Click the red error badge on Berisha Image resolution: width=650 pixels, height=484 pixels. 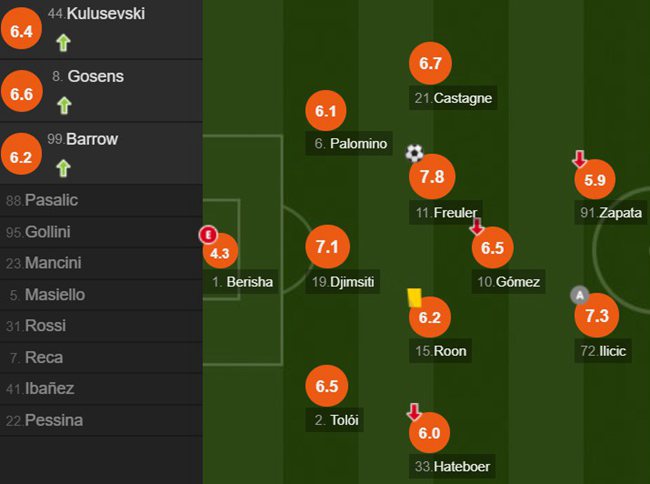click(x=208, y=235)
